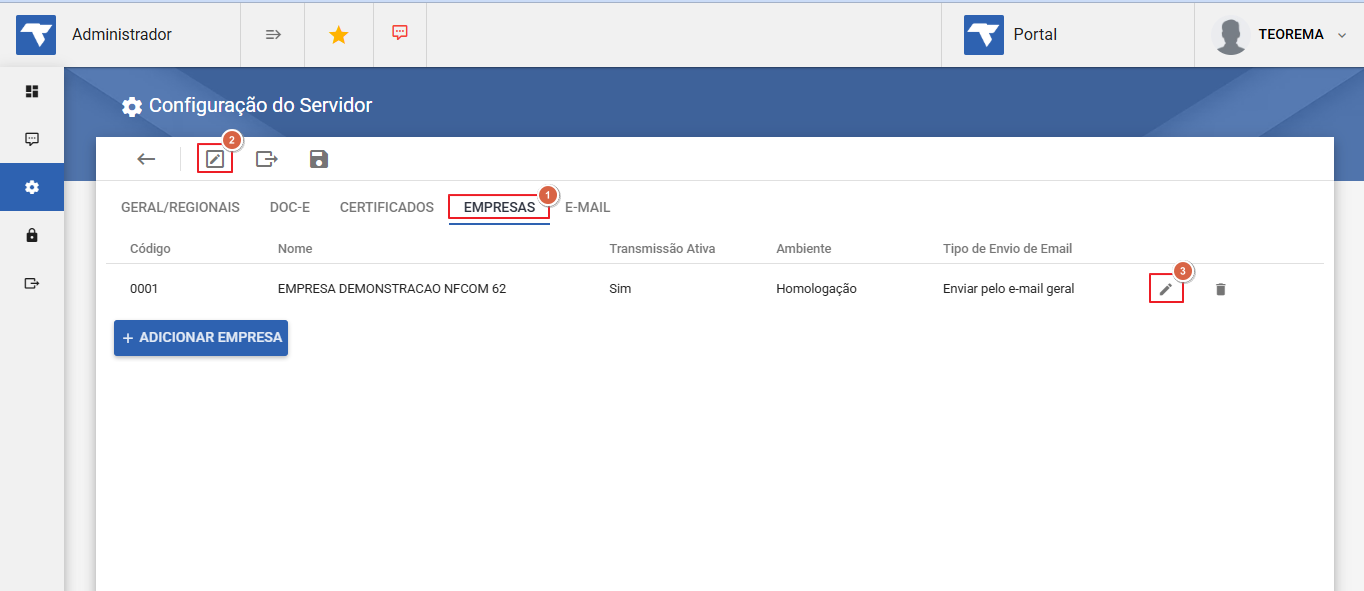
Task: Save configuration with floppy disk icon
Action: tap(319, 159)
